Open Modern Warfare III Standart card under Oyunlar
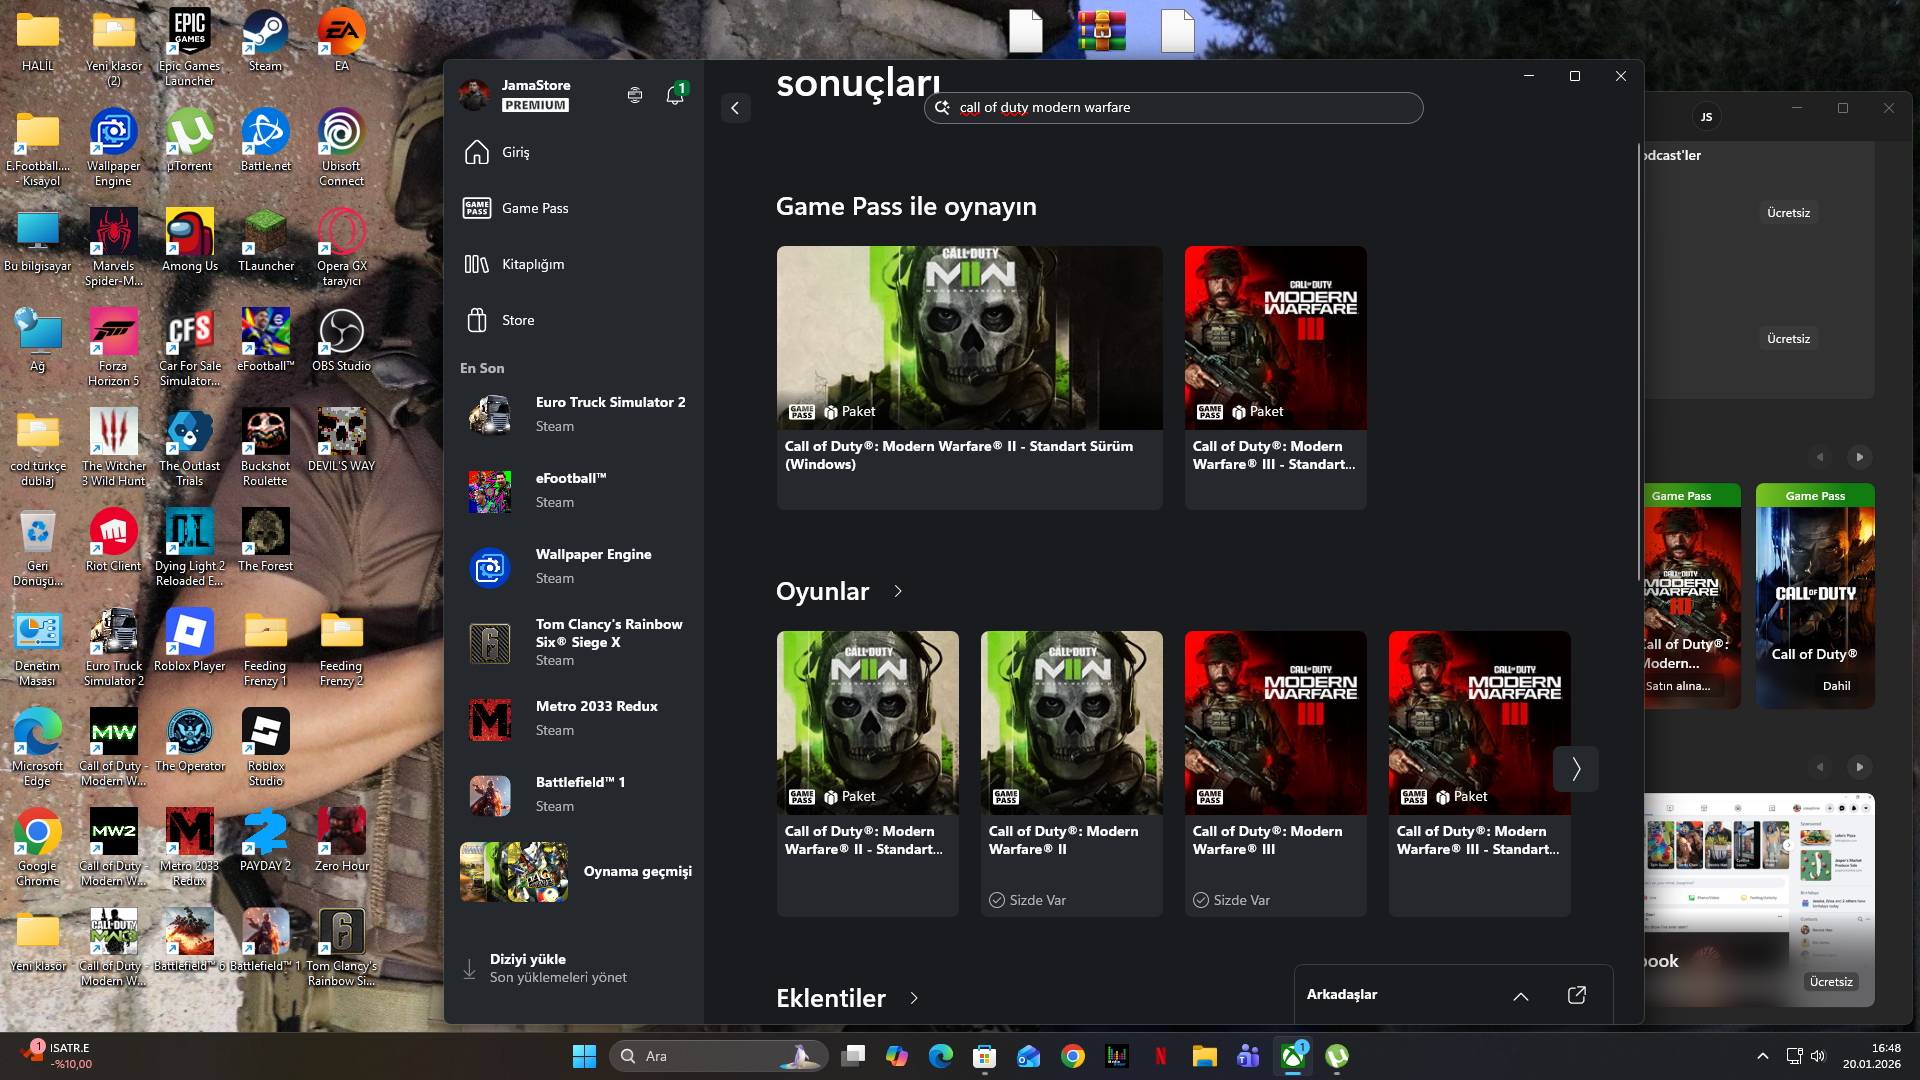This screenshot has width=1920, height=1080. click(1479, 773)
